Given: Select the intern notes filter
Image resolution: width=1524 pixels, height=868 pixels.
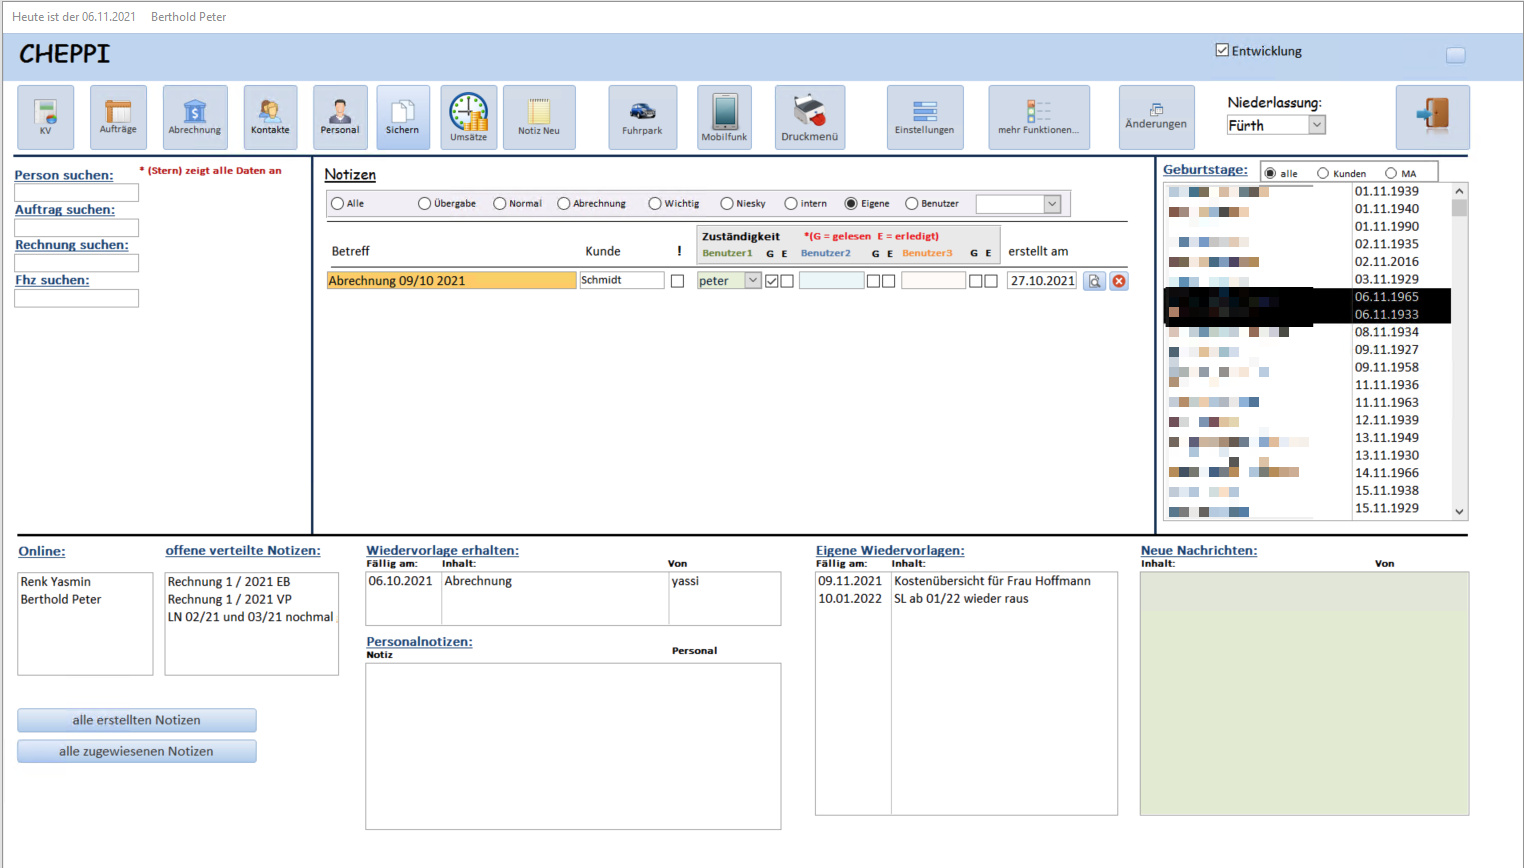Looking at the screenshot, I should [791, 203].
